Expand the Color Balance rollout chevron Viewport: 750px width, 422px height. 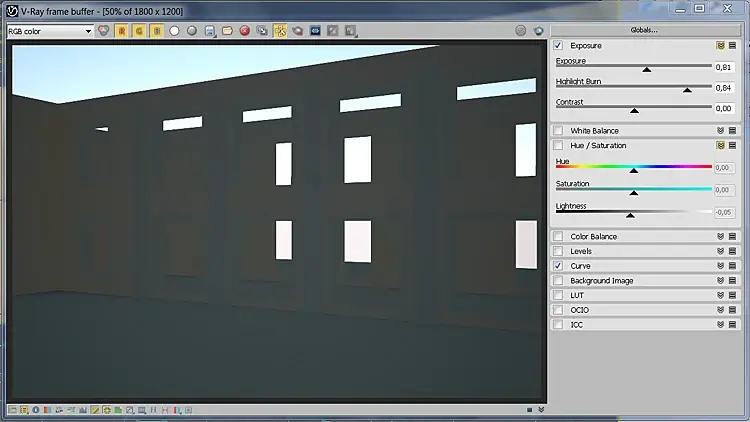click(x=721, y=236)
